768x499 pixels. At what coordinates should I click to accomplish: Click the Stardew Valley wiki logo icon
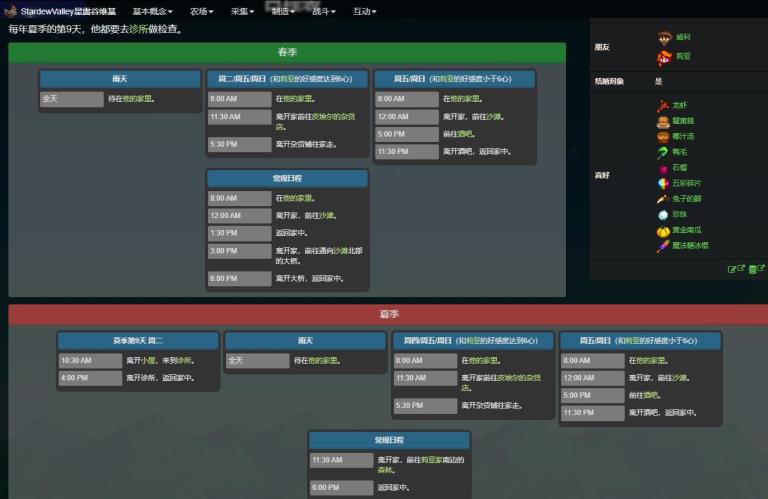(11, 11)
